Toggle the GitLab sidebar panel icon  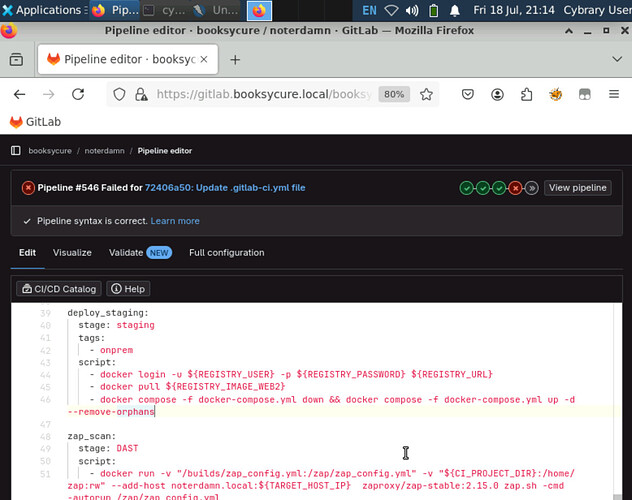(15, 151)
